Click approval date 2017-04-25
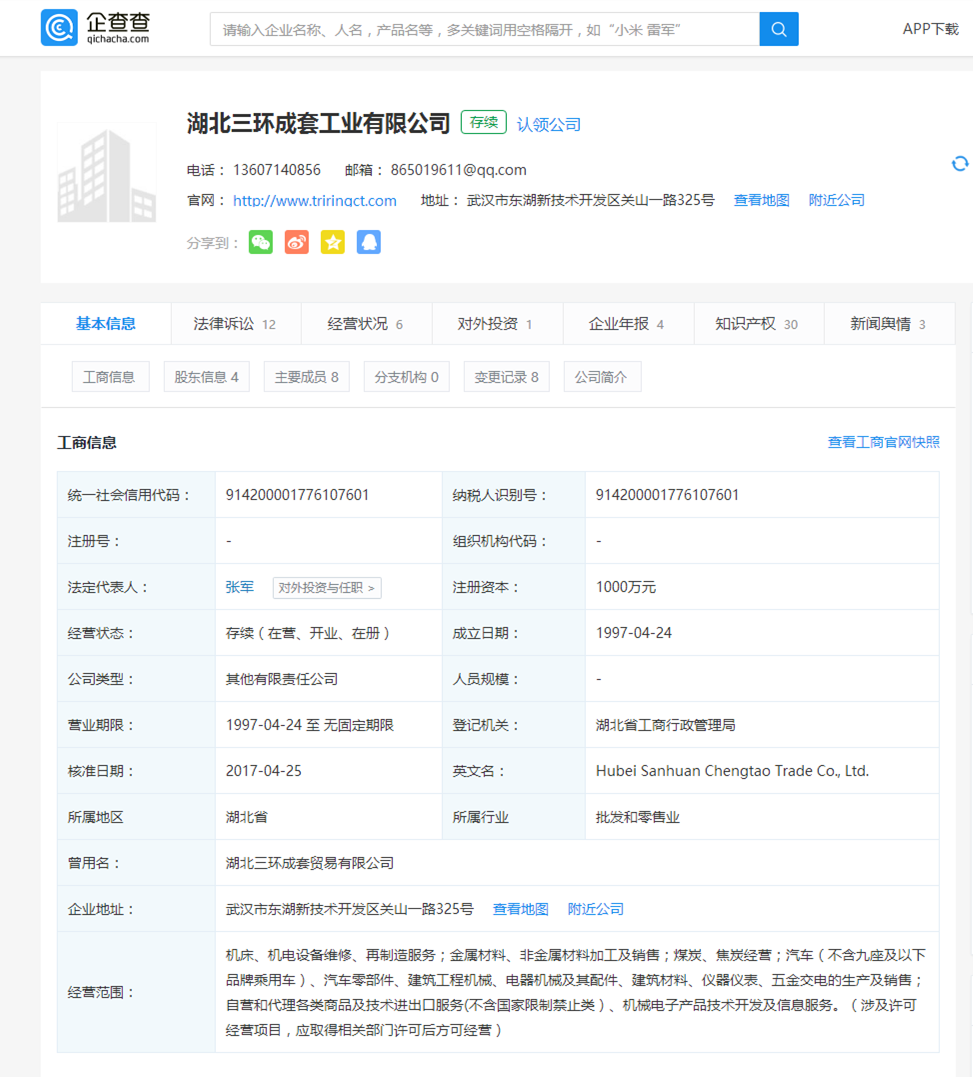 coord(264,771)
